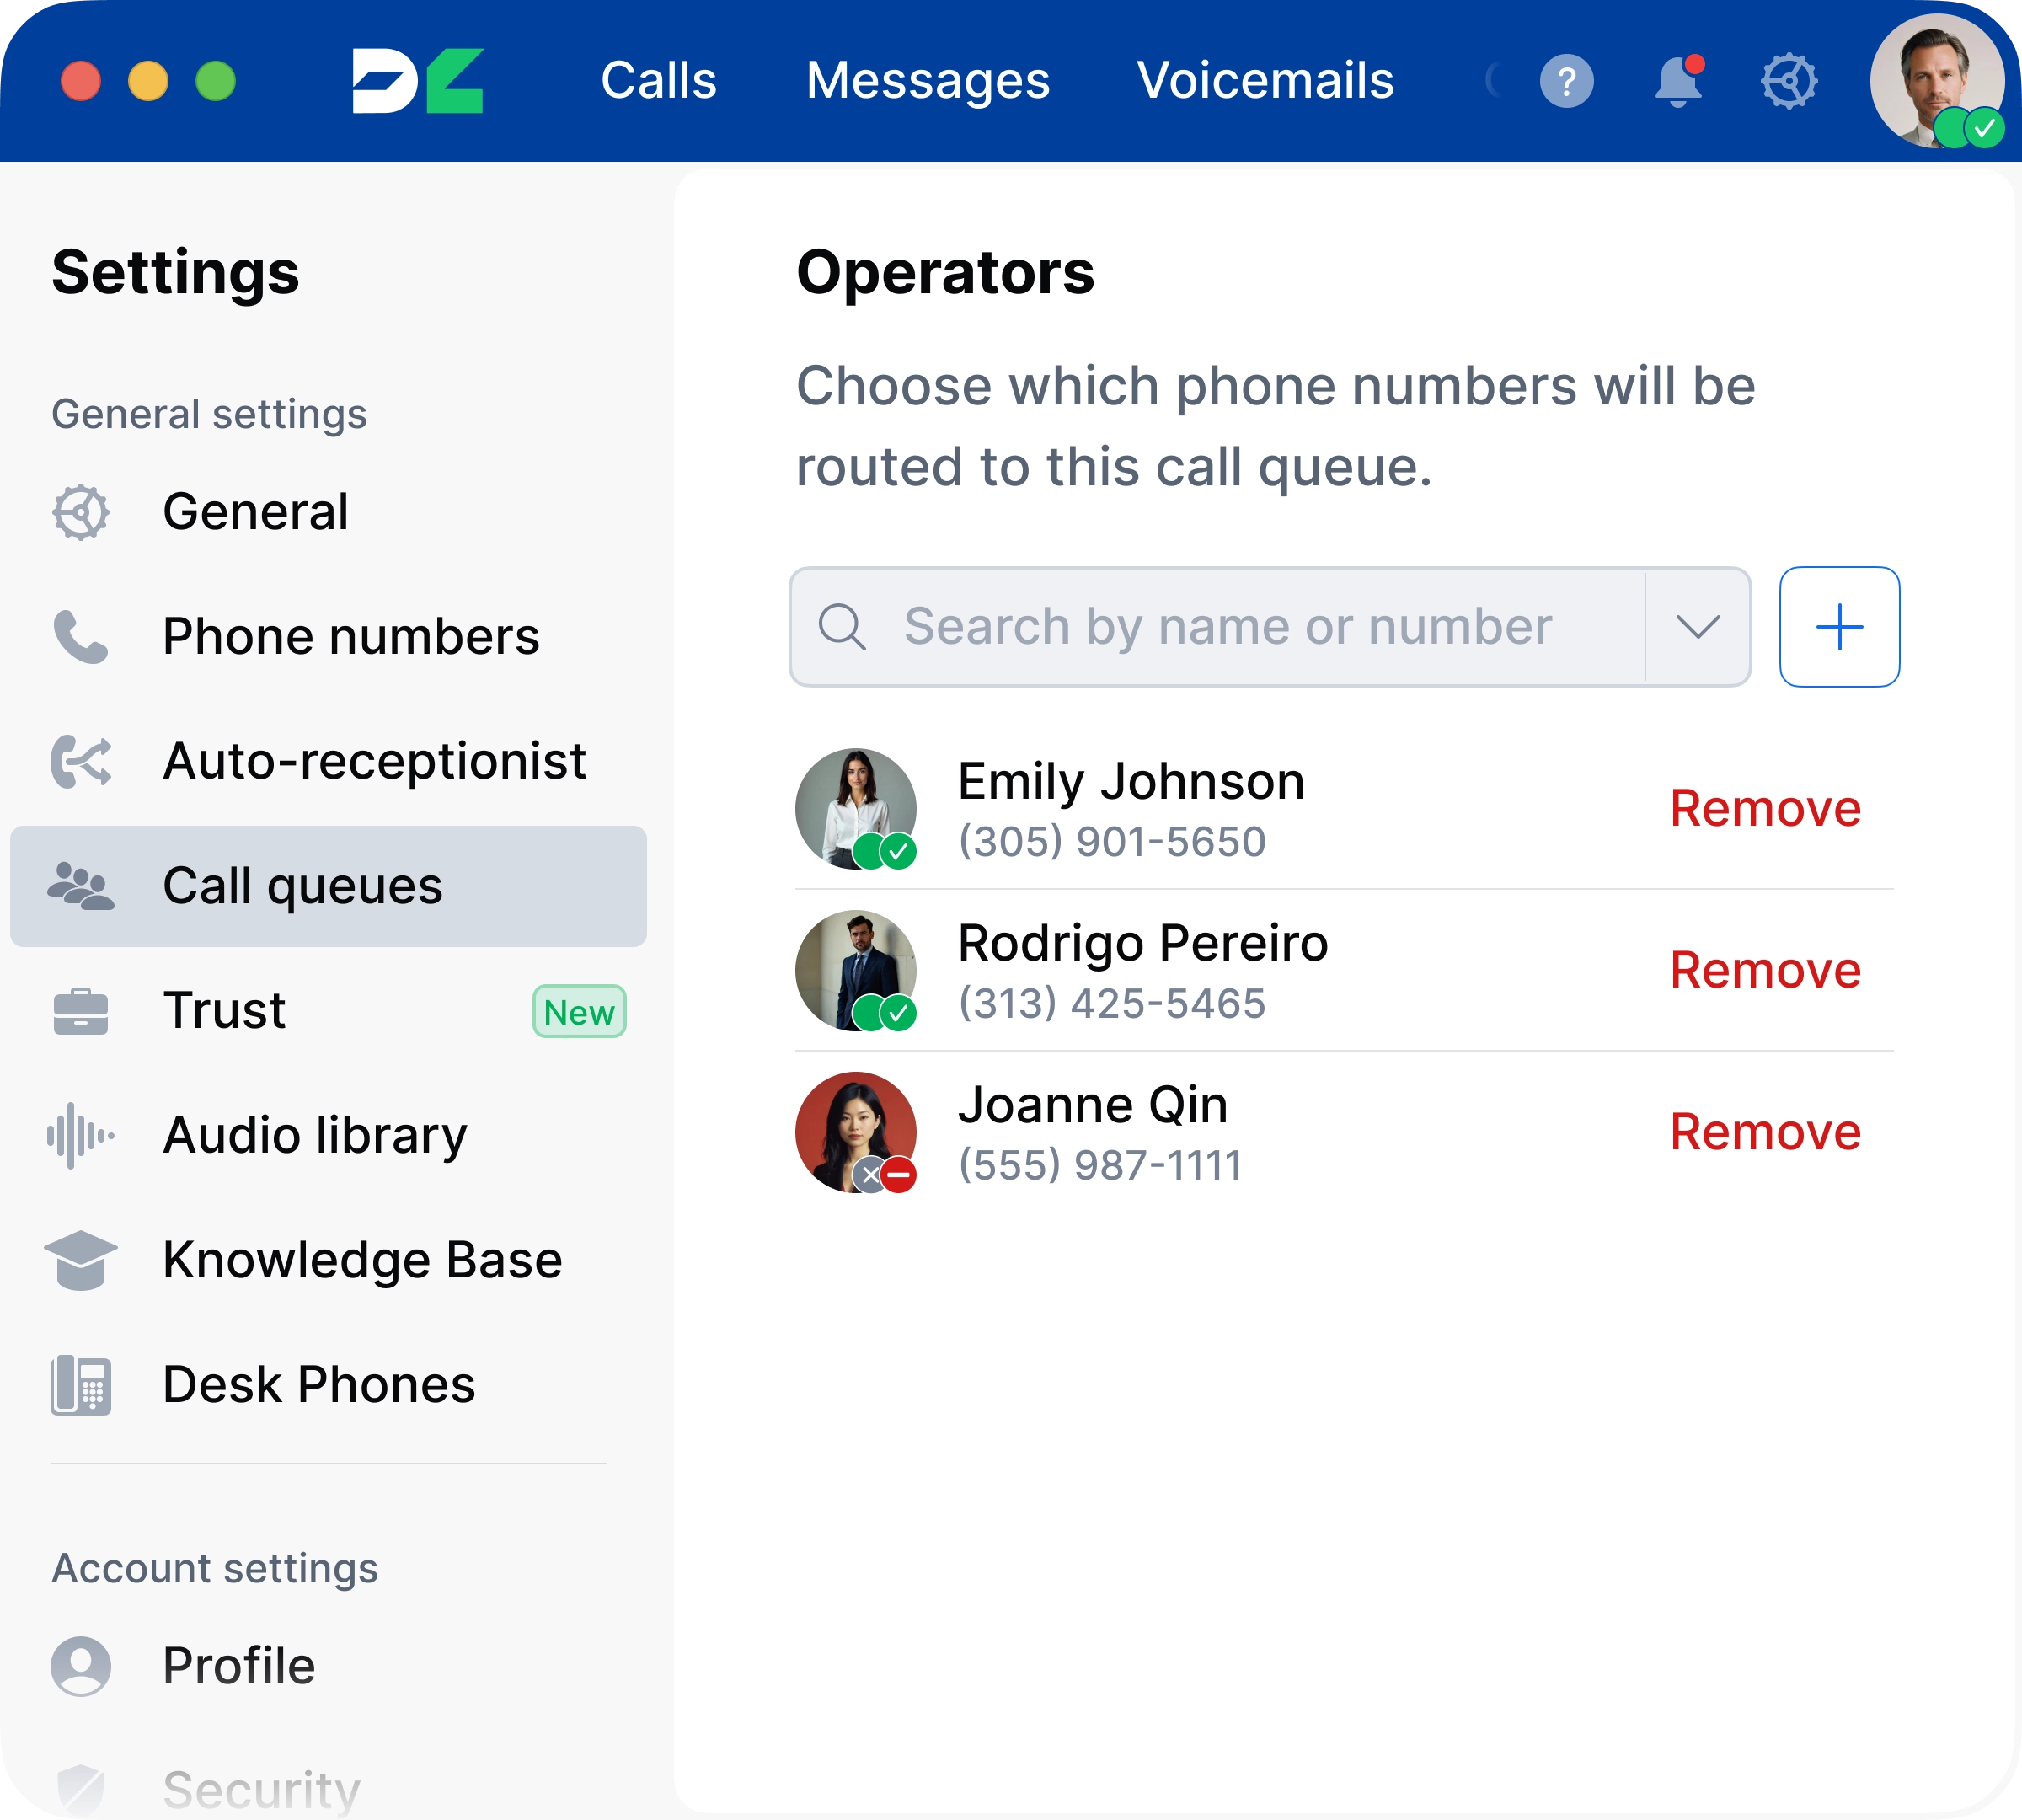Open the Voicemails tab
Screen dimensions: 2022x1820
tap(1266, 80)
